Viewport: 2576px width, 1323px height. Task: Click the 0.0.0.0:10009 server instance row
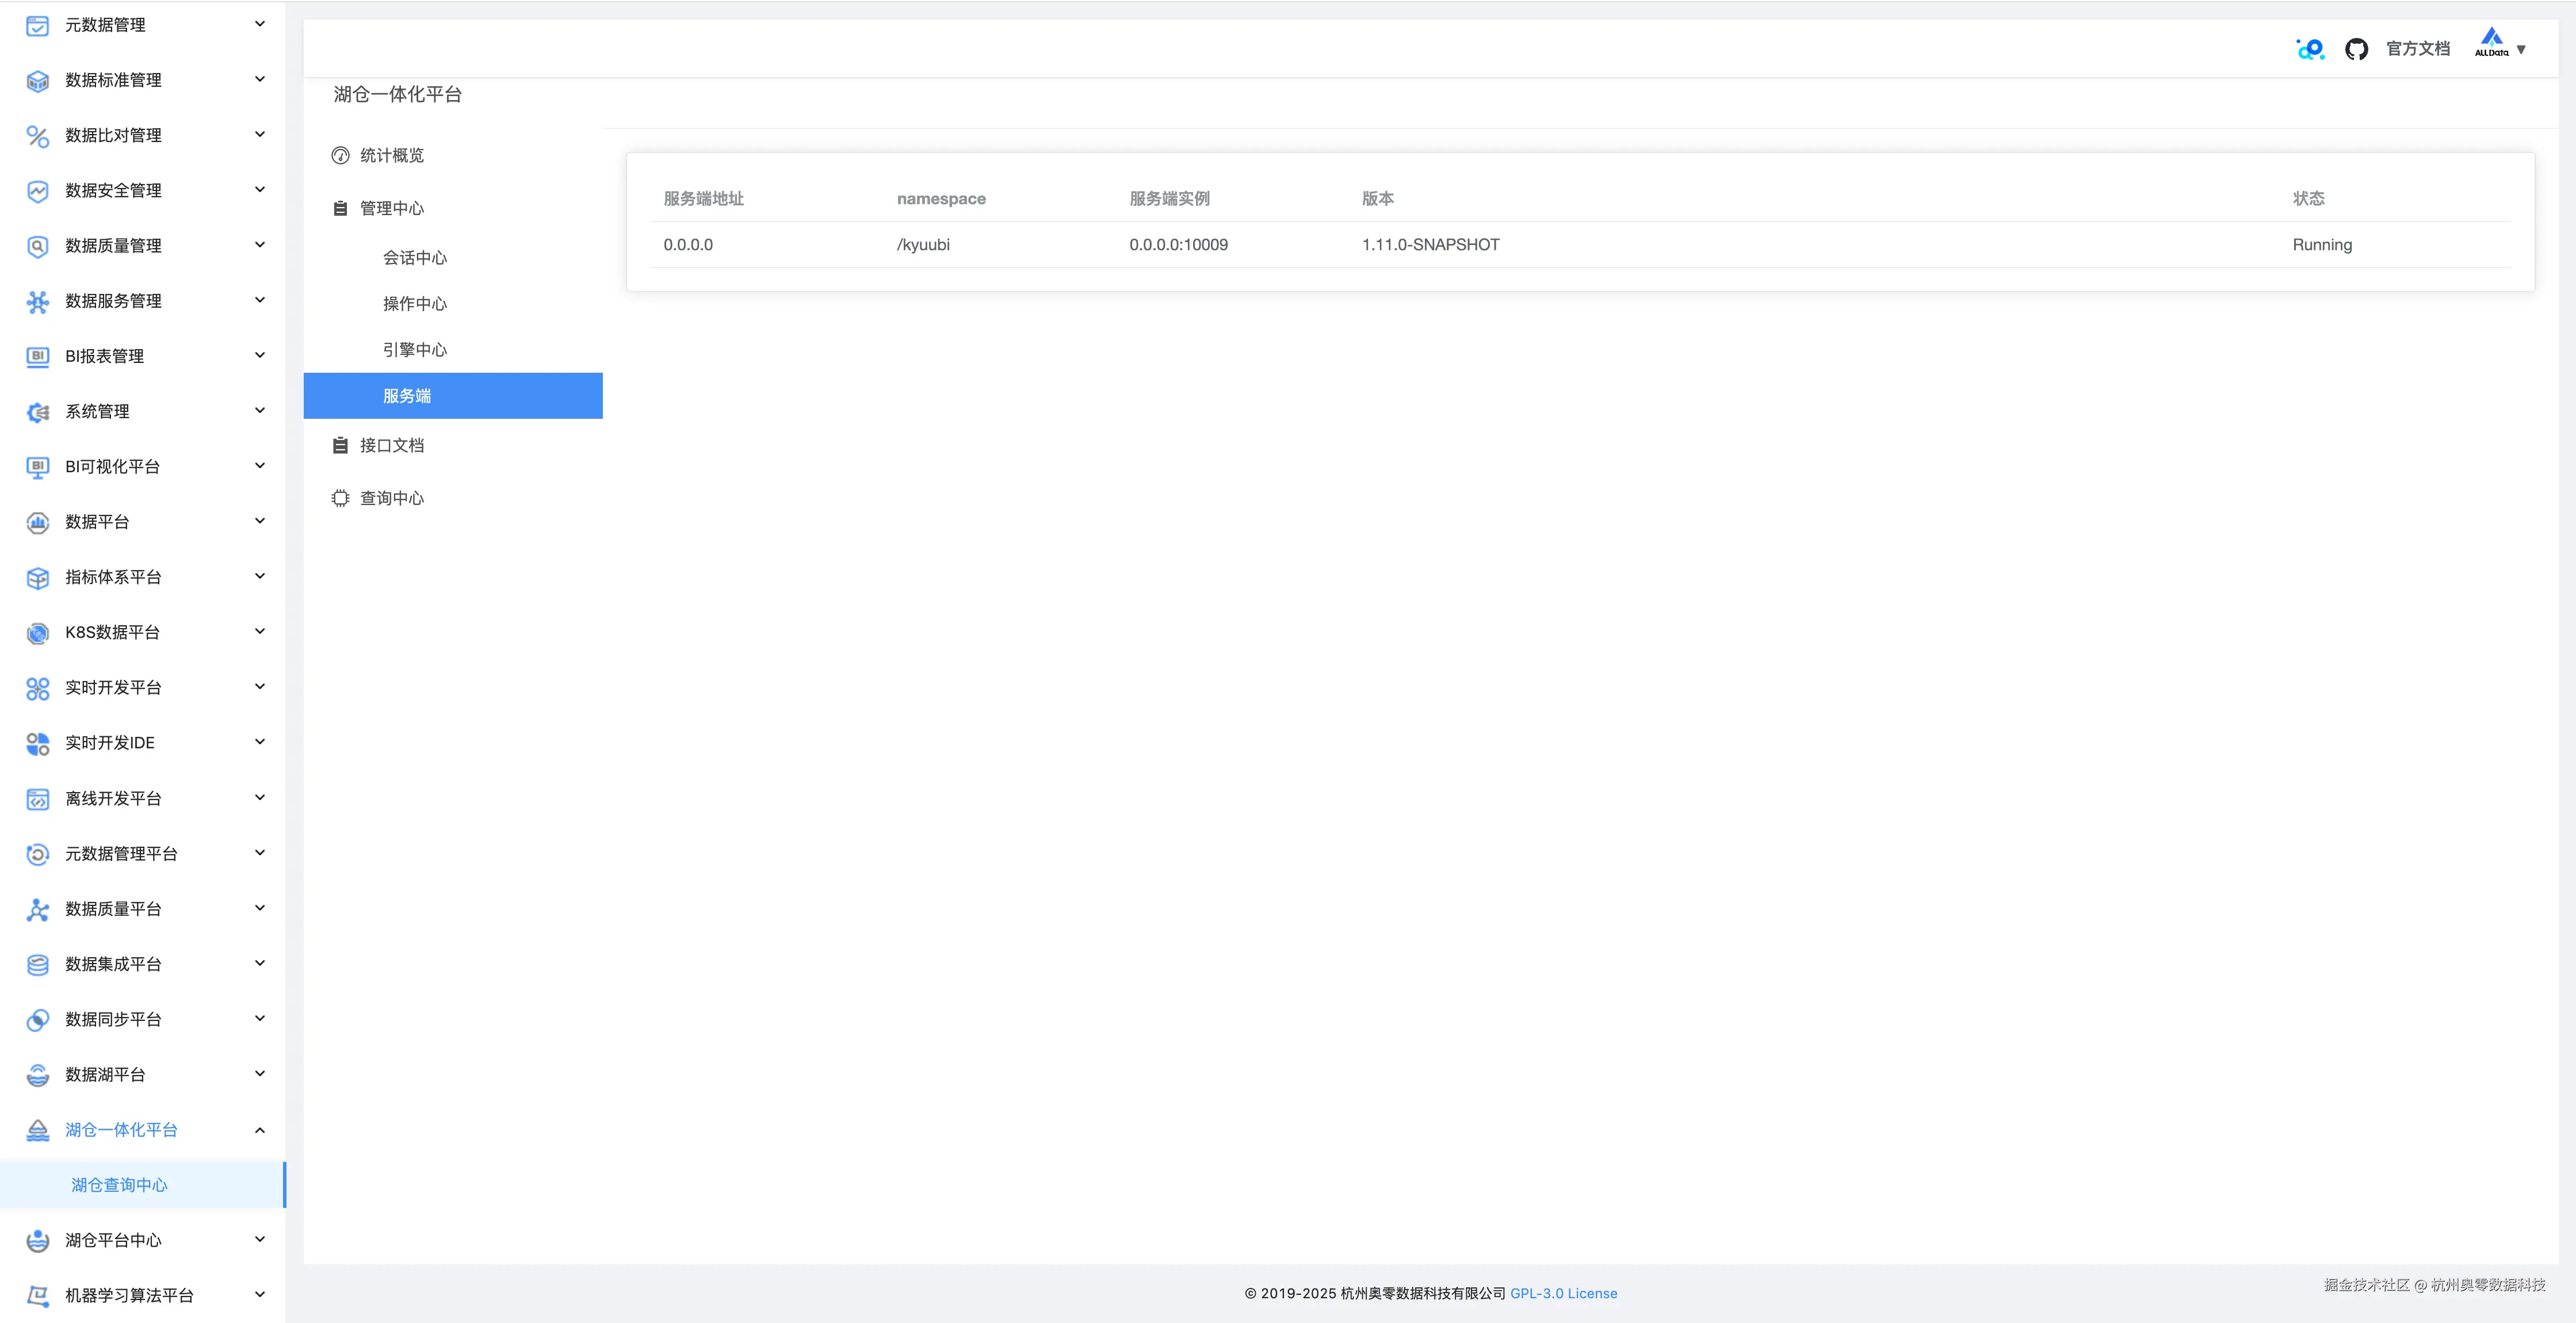click(1178, 245)
